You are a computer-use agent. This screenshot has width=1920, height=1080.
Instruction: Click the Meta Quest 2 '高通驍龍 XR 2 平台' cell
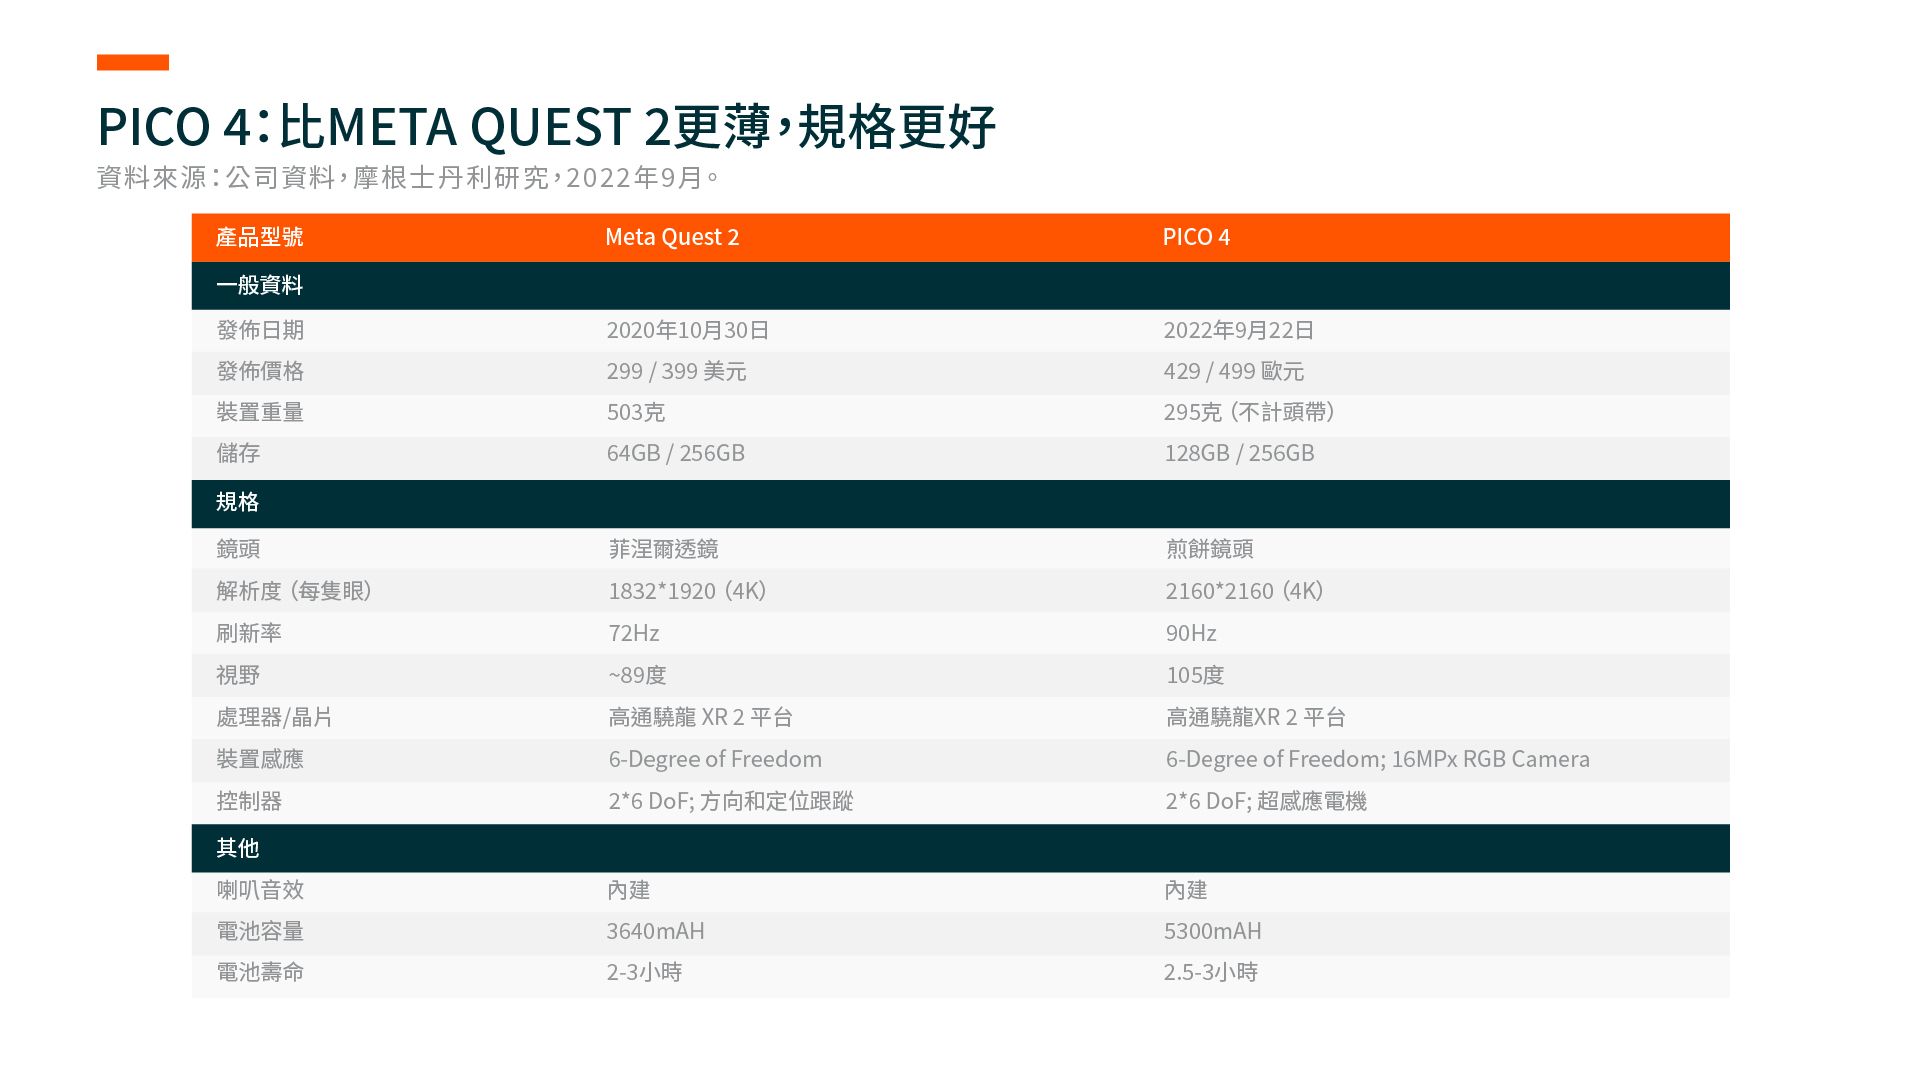pos(701,717)
